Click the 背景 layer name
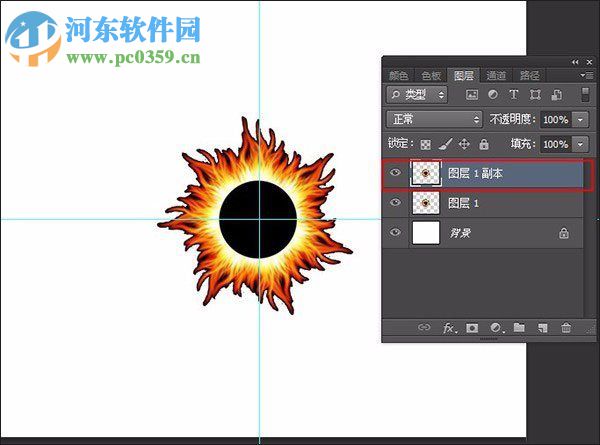600x445 pixels. (460, 233)
